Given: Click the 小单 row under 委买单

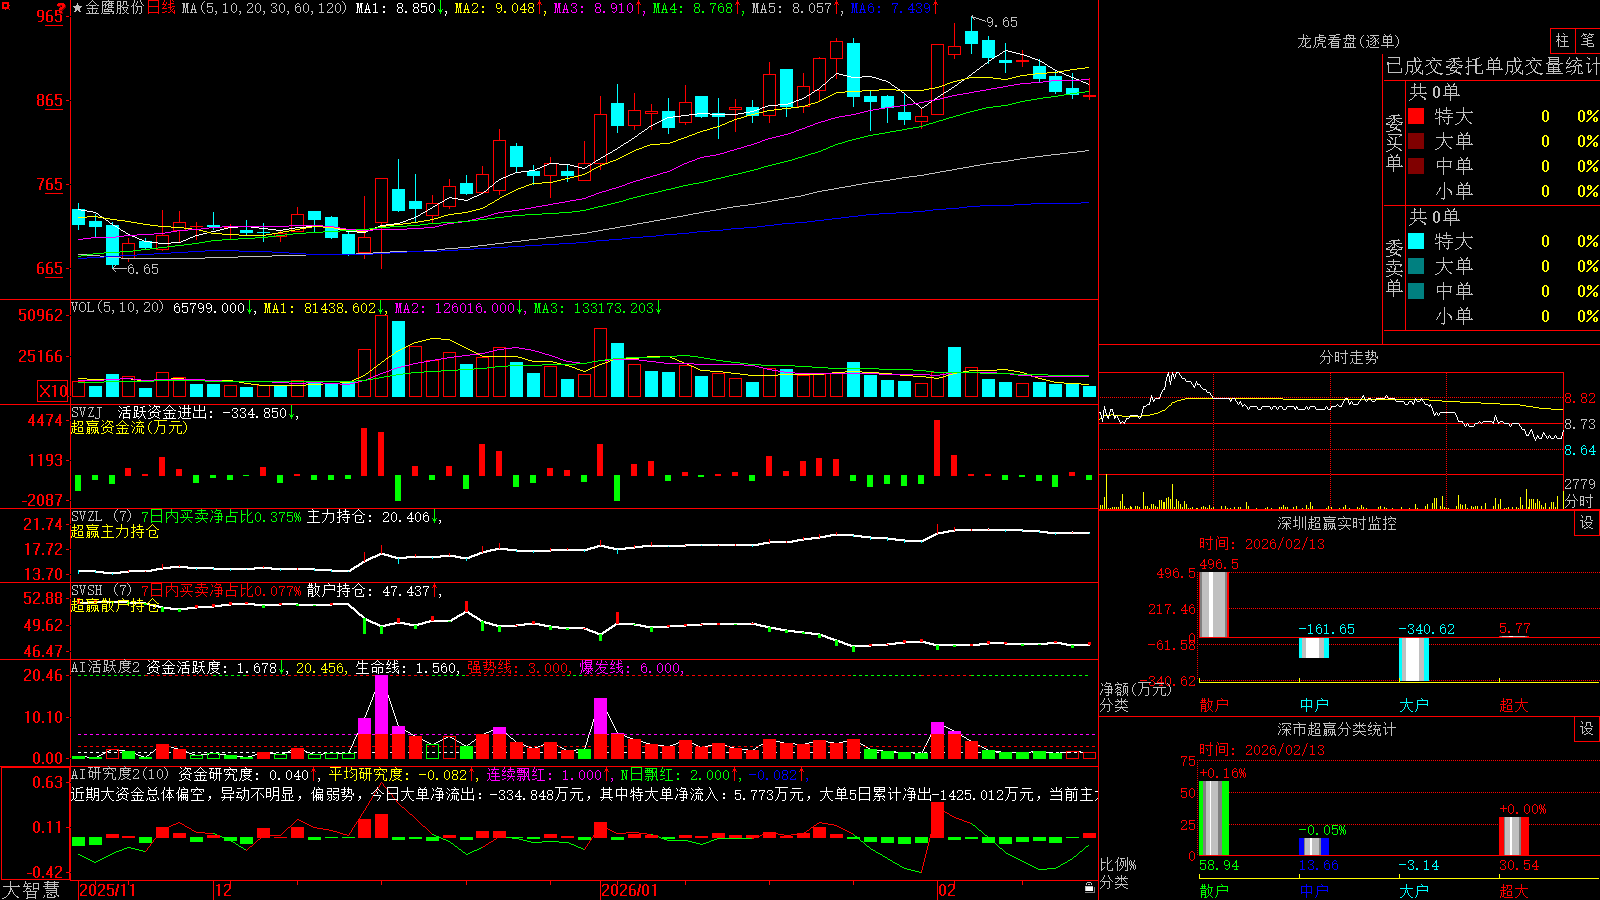Looking at the screenshot, I should click(x=1503, y=191).
